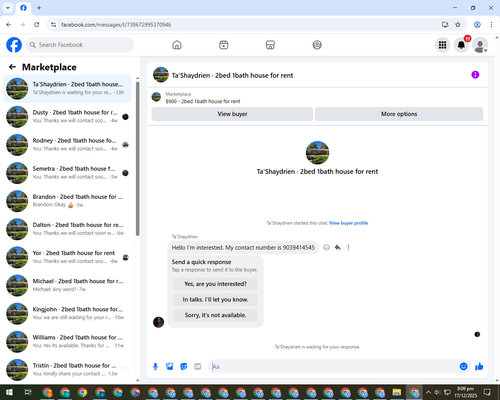
Task: Click the conversation list scrollbar
Action: [x=137, y=158]
